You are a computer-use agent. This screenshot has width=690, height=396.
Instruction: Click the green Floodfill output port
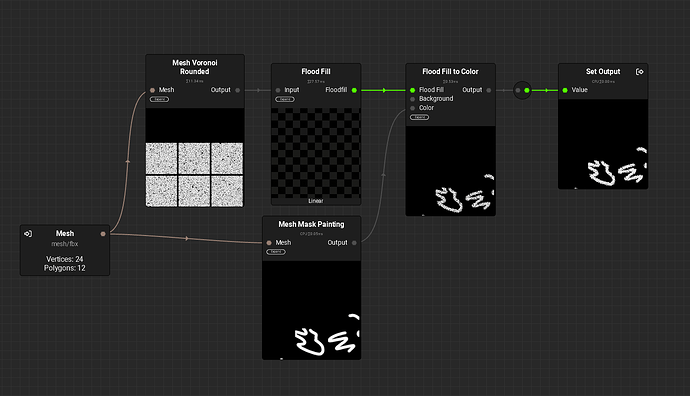(354, 90)
